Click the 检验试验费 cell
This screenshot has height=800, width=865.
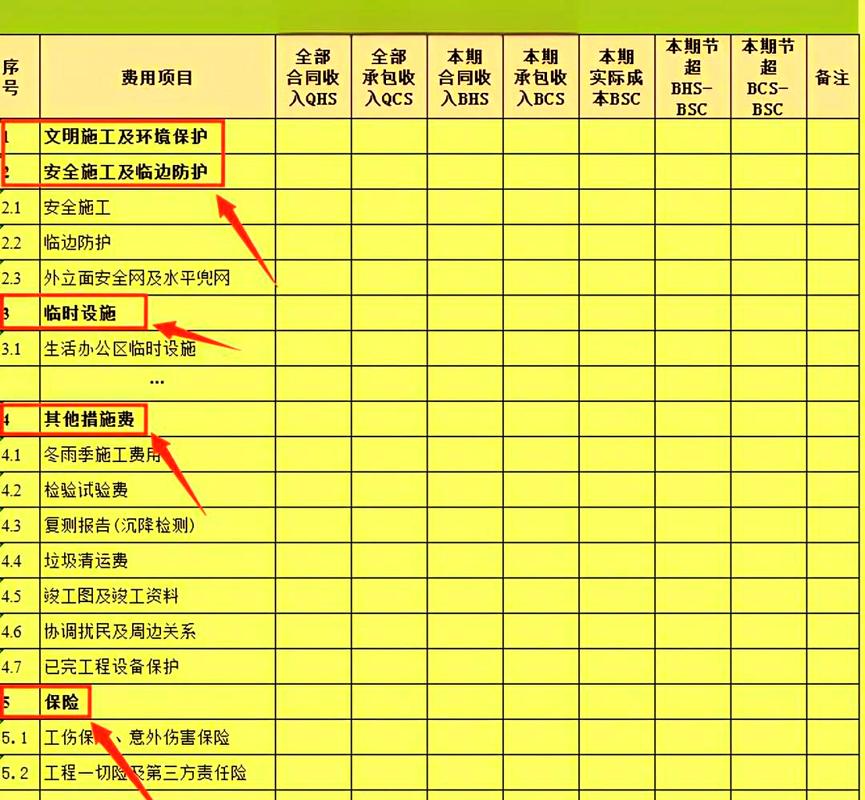[157, 490]
